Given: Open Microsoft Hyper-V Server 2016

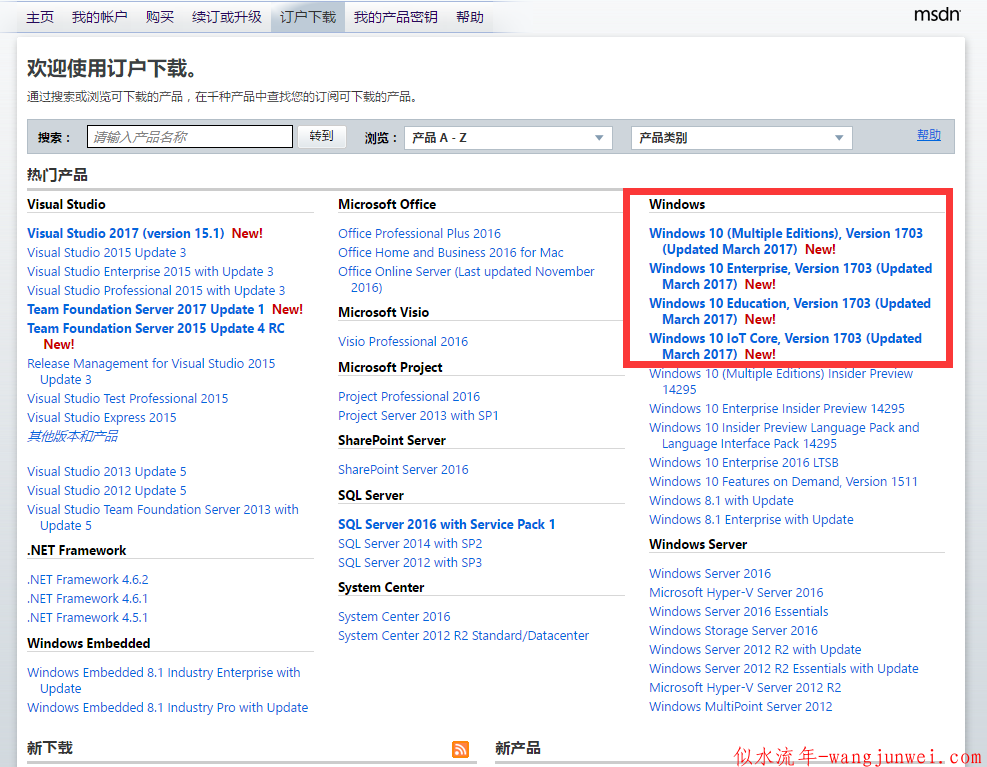Looking at the screenshot, I should click(x=736, y=593).
